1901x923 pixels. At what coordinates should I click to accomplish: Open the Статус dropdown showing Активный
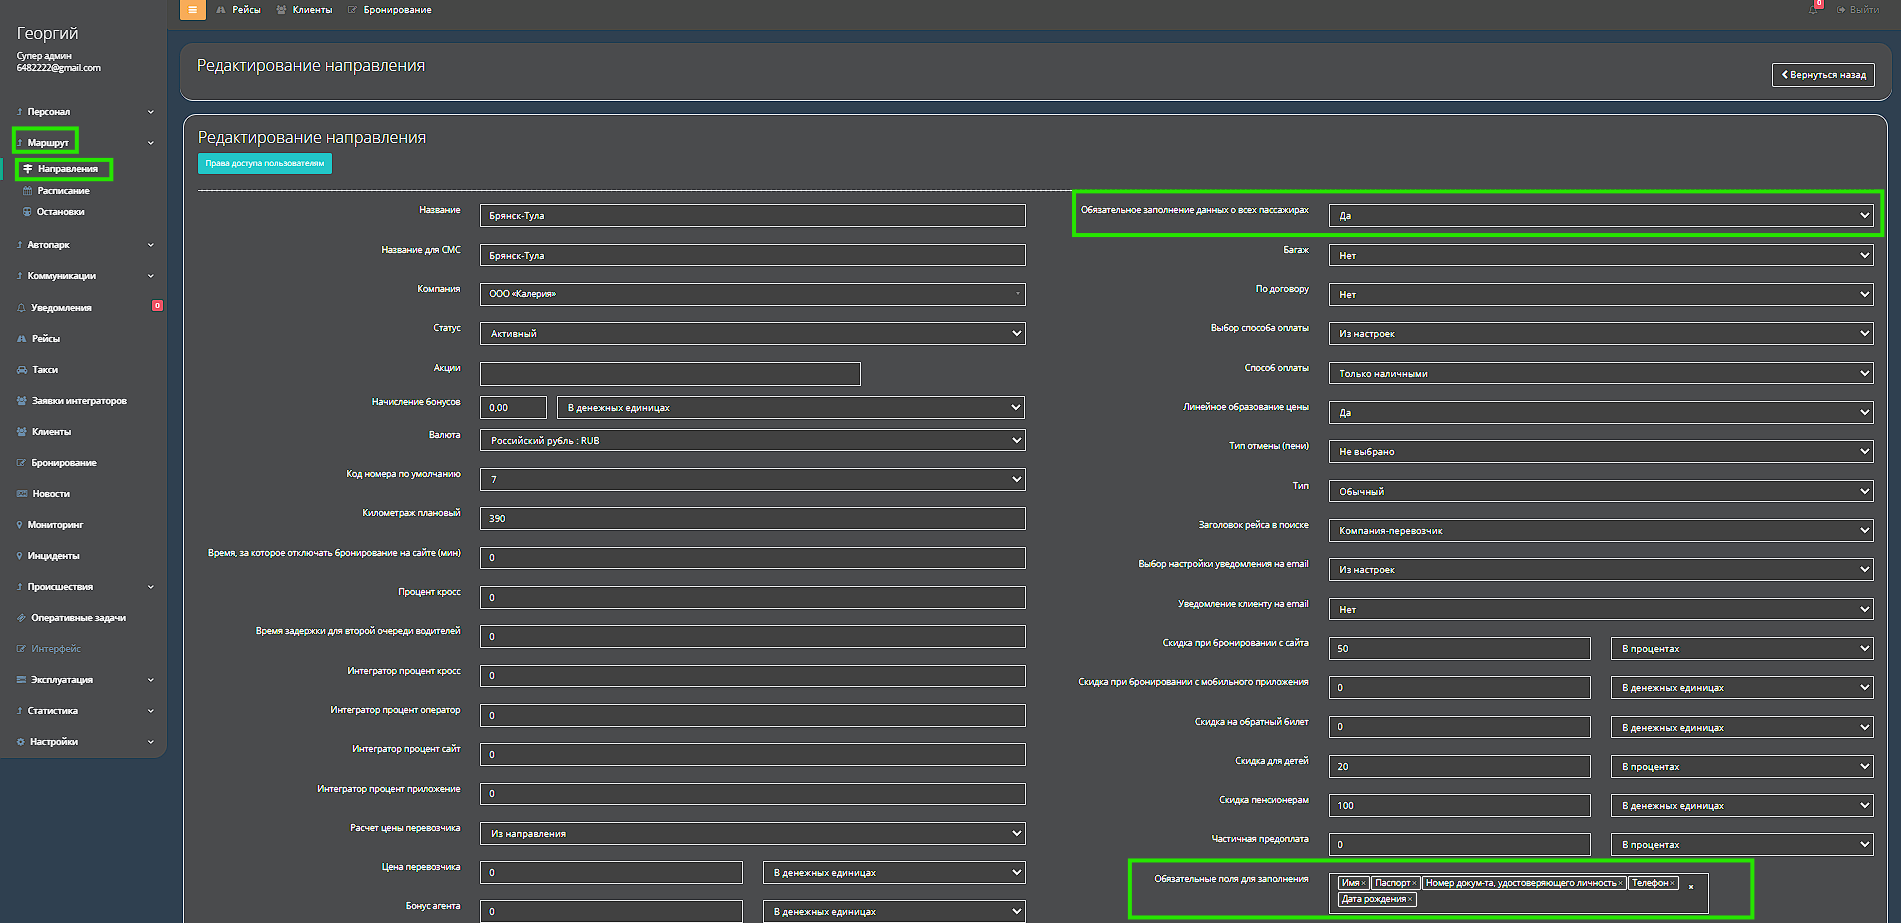pos(752,334)
